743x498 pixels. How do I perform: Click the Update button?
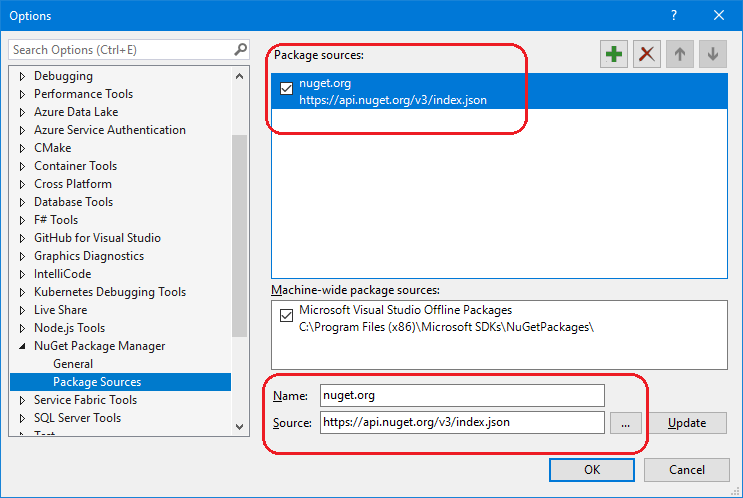(x=687, y=423)
